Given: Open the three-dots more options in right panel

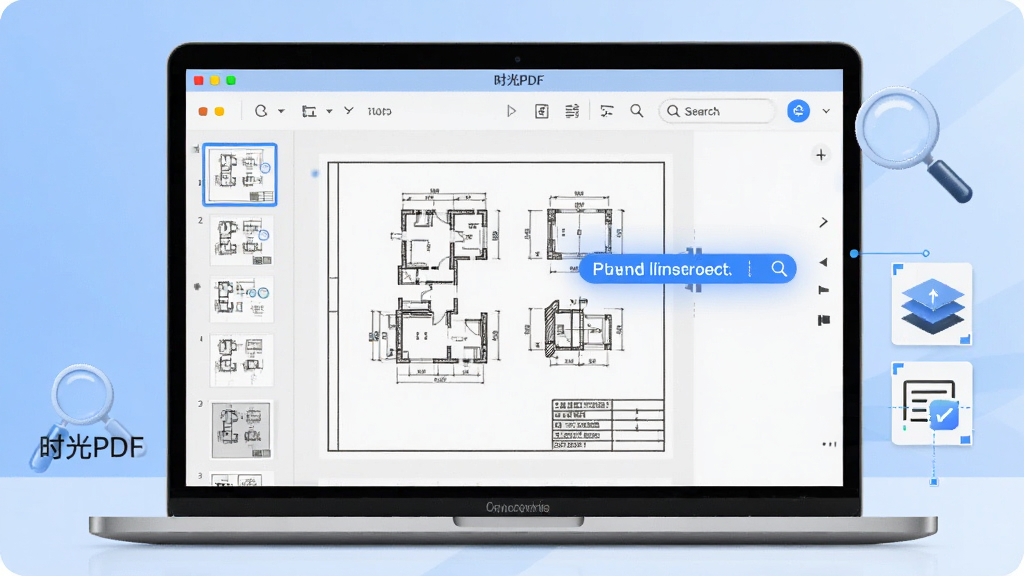Looking at the screenshot, I should [x=829, y=444].
